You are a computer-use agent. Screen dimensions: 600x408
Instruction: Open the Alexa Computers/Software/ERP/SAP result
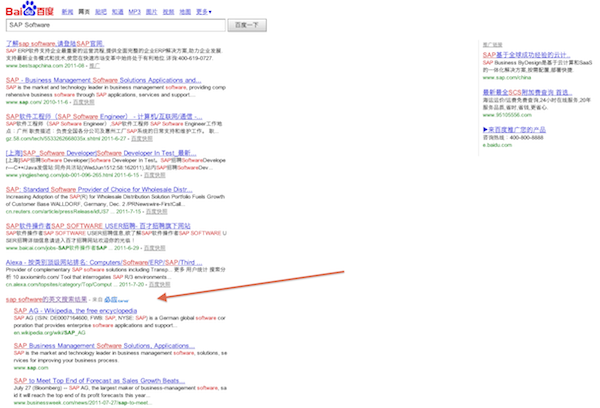pos(104,262)
